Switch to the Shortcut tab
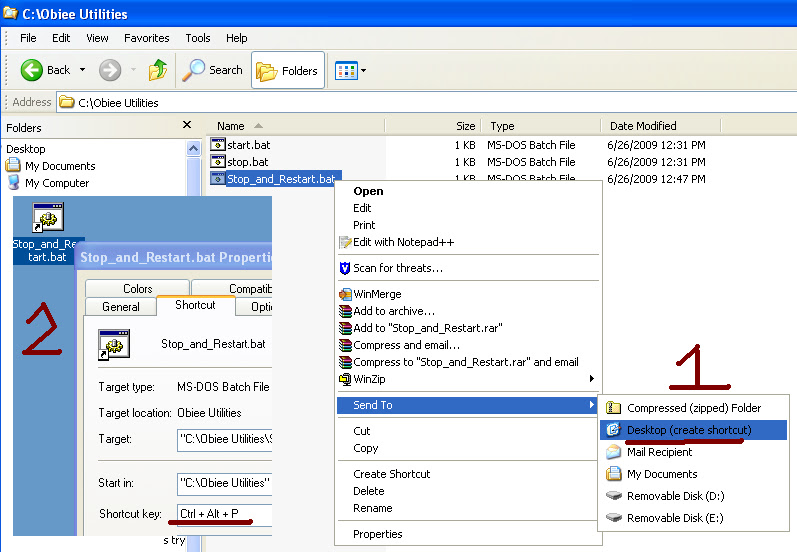 pyautogui.click(x=195, y=305)
